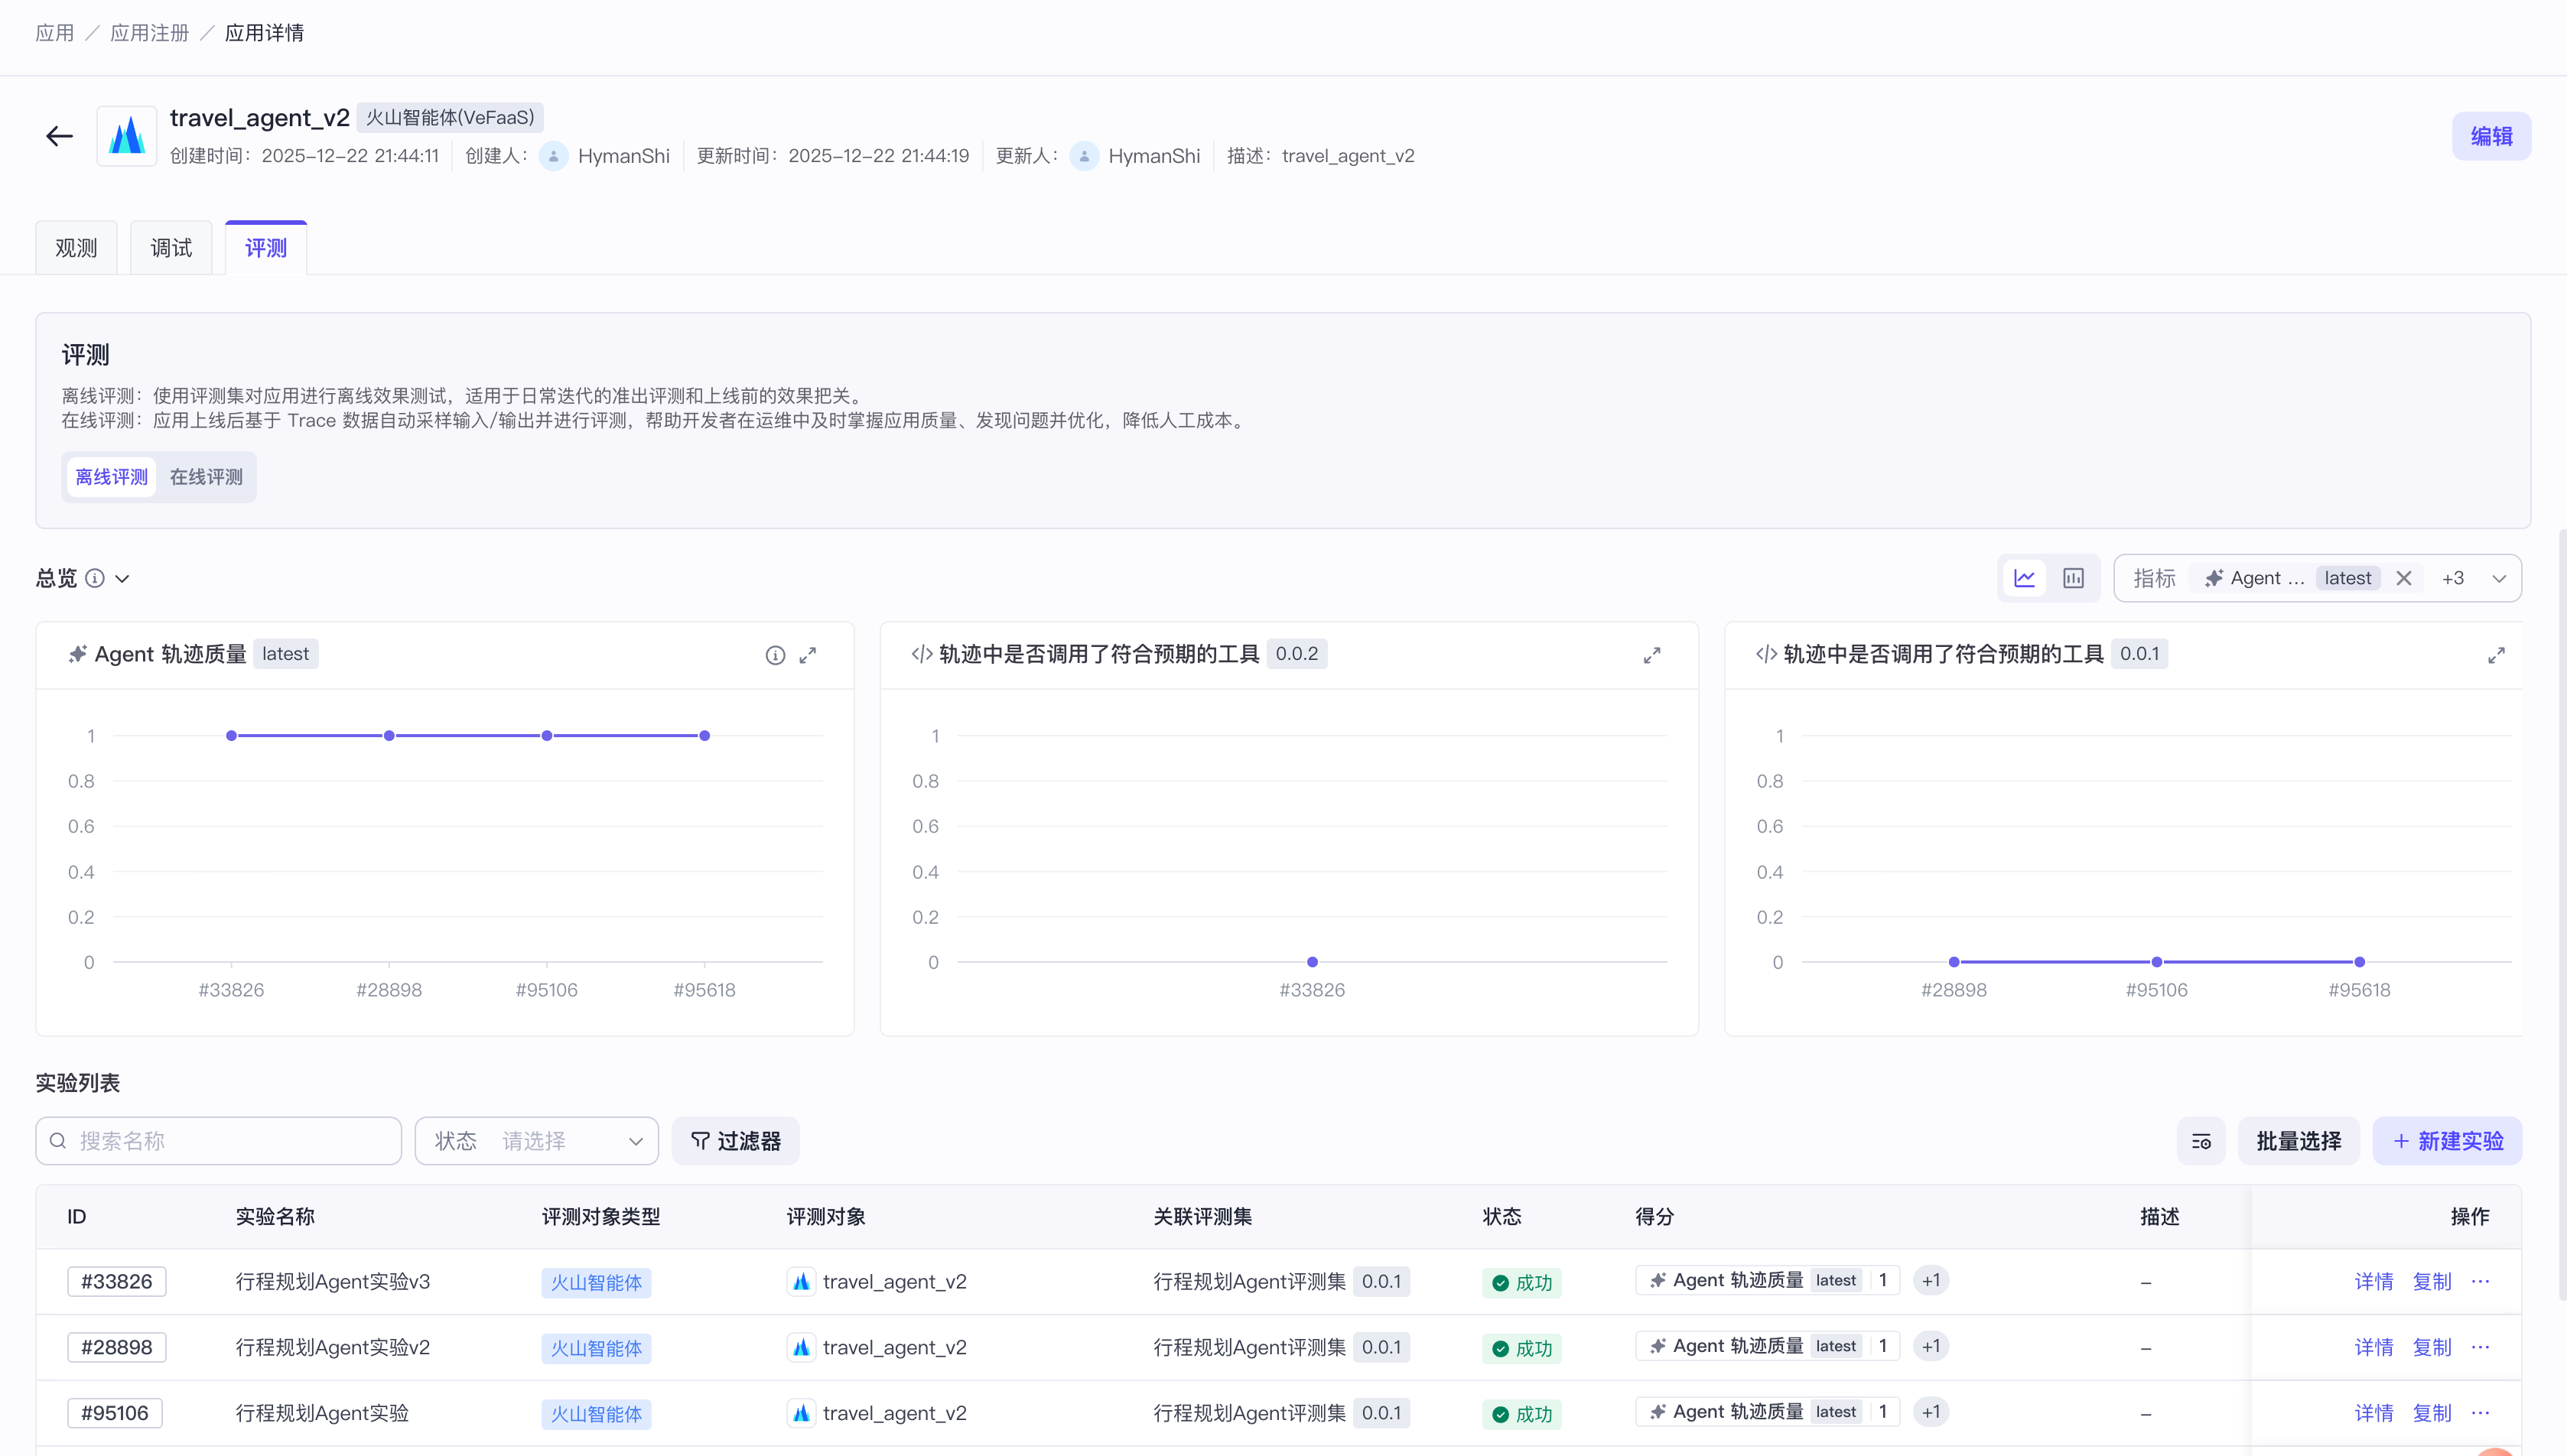Select the 在线评测 mode toggle
The image size is (2567, 1456).
pos(206,477)
